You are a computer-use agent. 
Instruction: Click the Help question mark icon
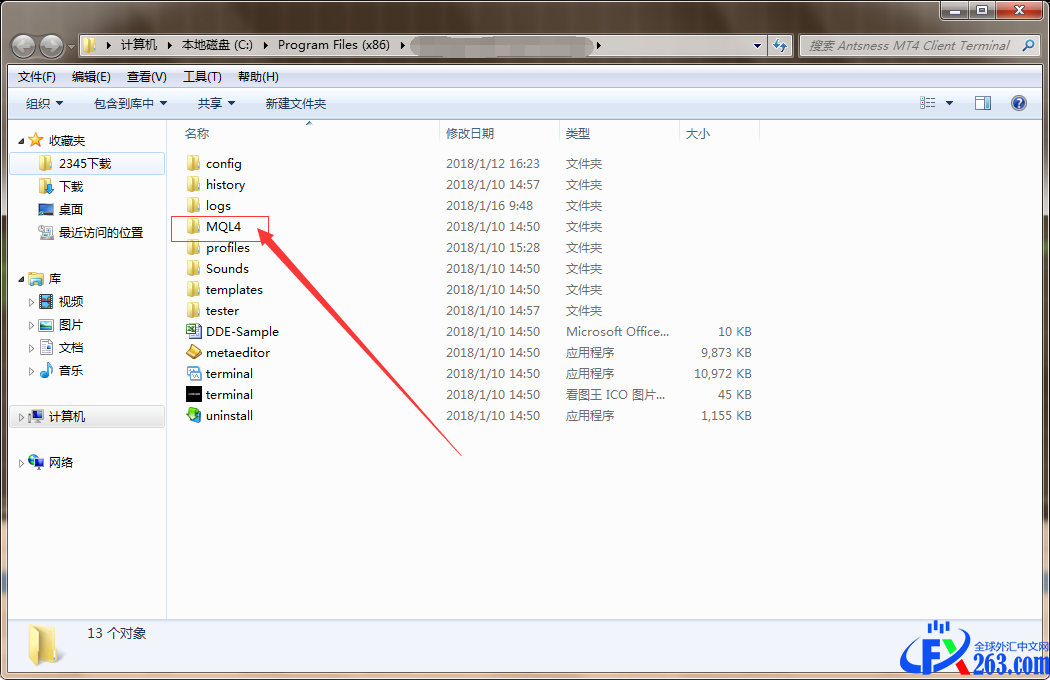[x=1018, y=103]
